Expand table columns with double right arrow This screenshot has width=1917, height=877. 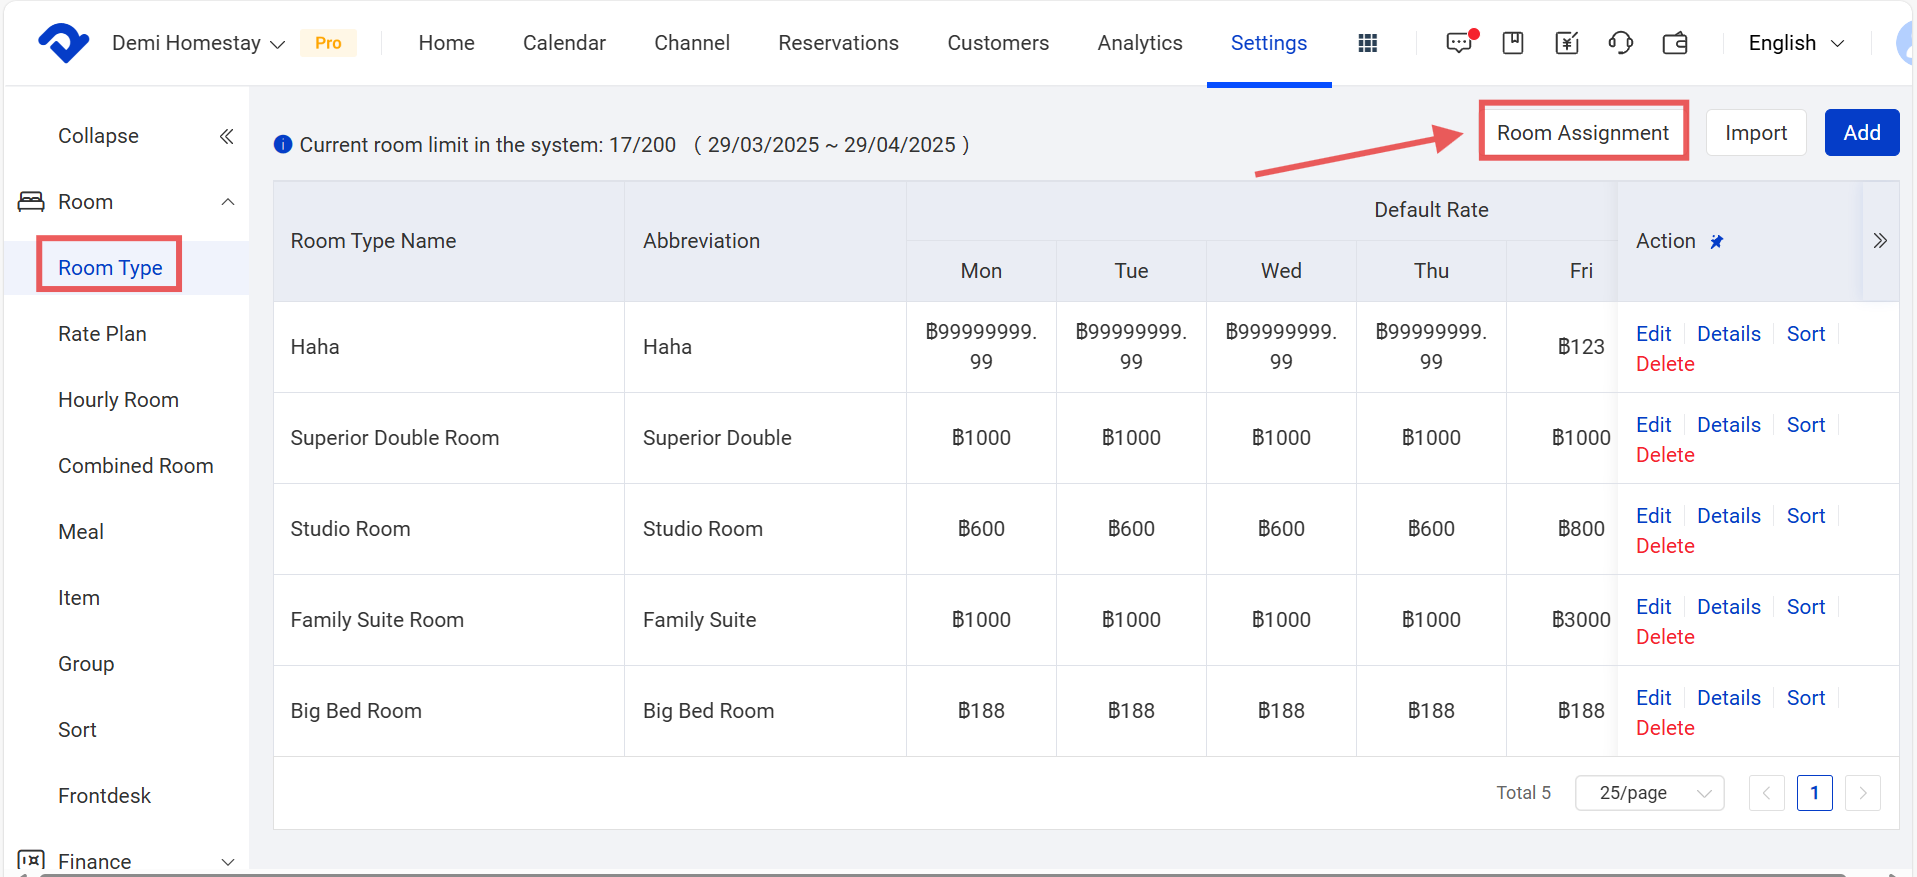click(1880, 241)
